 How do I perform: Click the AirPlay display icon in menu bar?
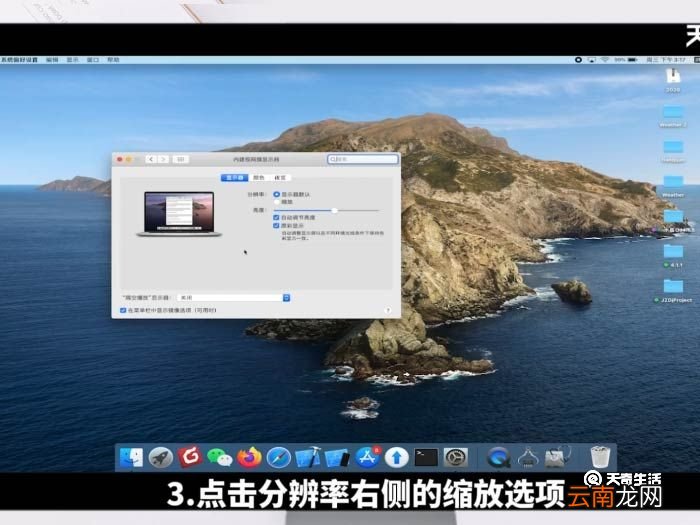592,60
